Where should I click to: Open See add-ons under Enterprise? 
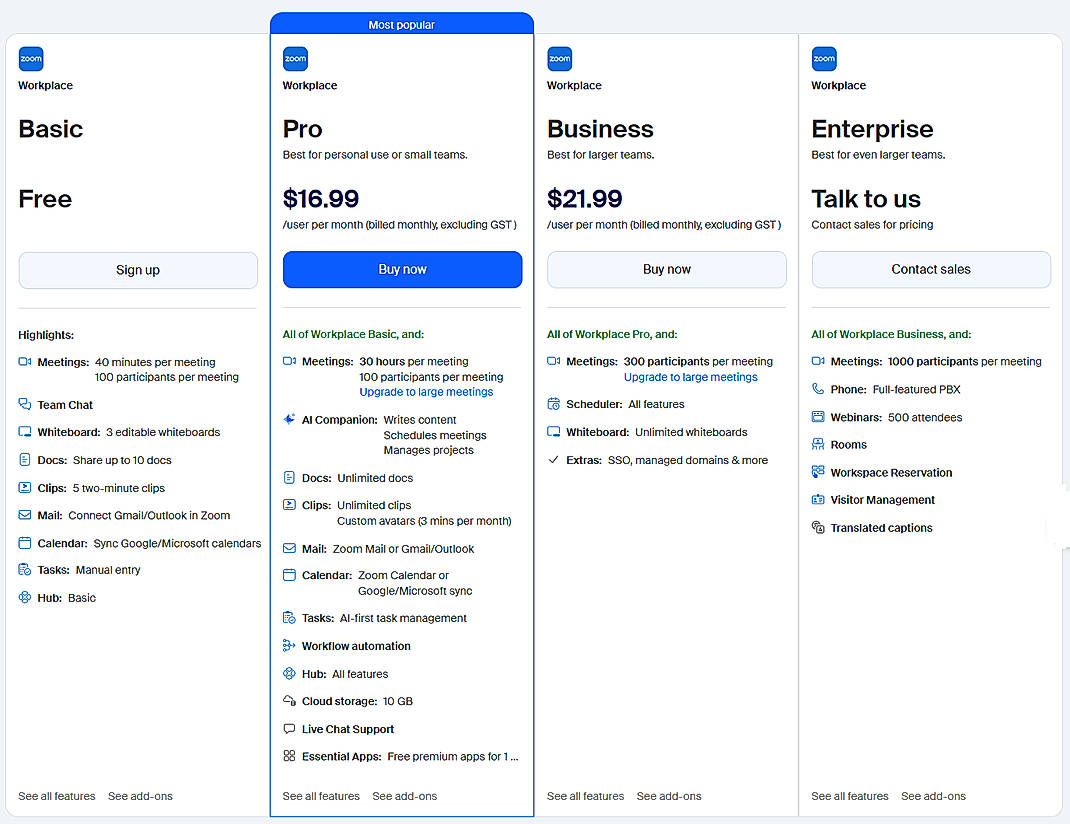[934, 796]
